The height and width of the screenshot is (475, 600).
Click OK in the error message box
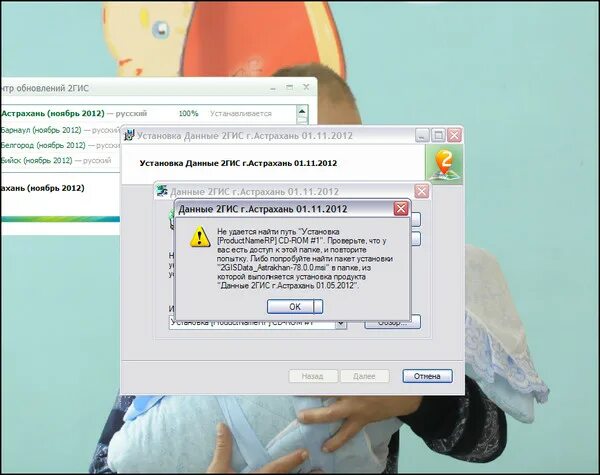(x=295, y=307)
